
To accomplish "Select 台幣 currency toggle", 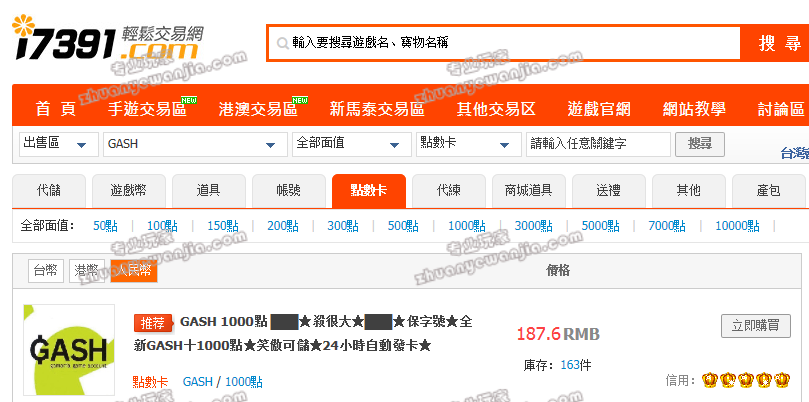I will click(x=46, y=271).
